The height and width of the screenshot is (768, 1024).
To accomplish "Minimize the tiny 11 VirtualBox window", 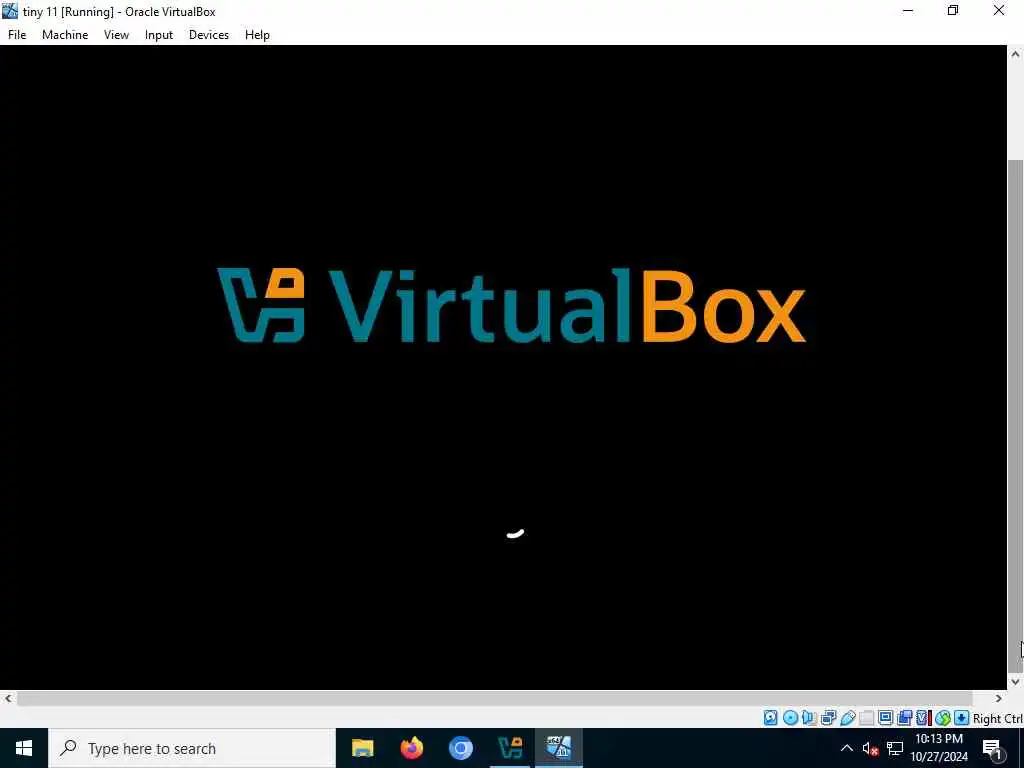I will tap(908, 11).
